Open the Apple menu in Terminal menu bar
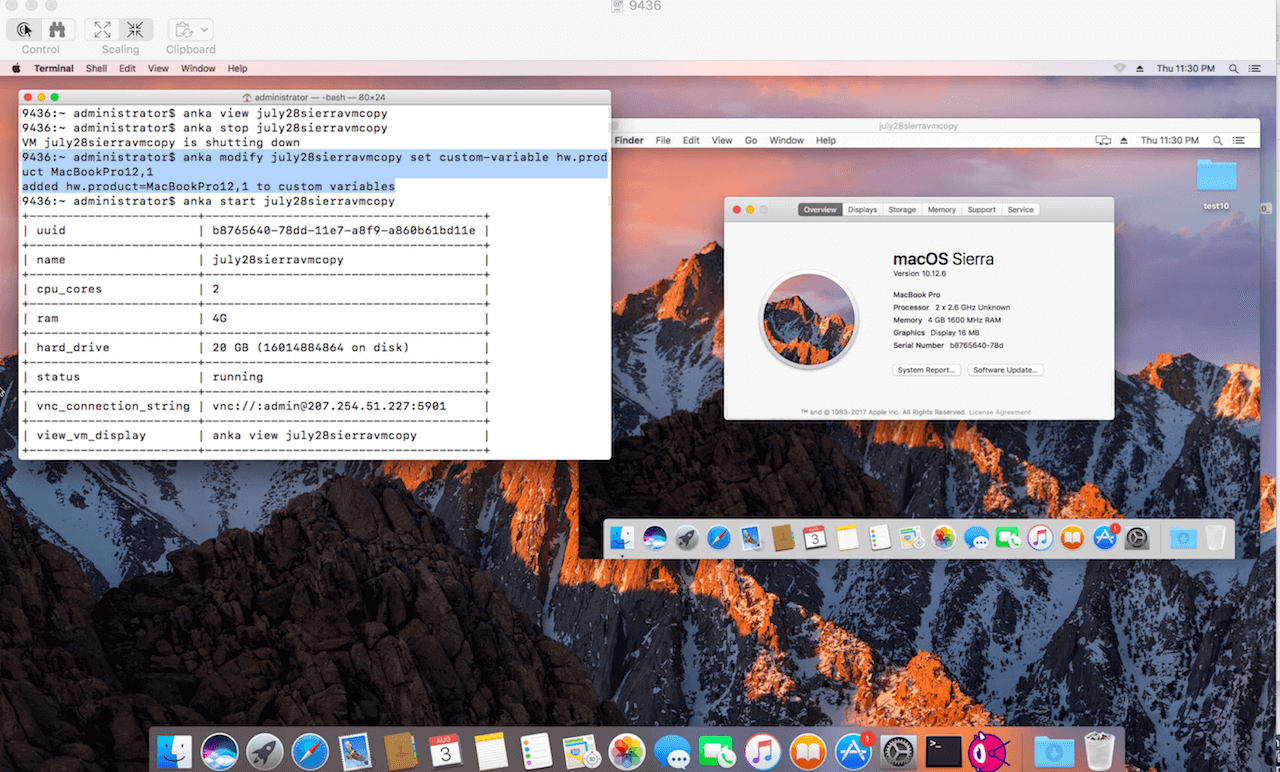Image resolution: width=1280 pixels, height=772 pixels. [16, 68]
